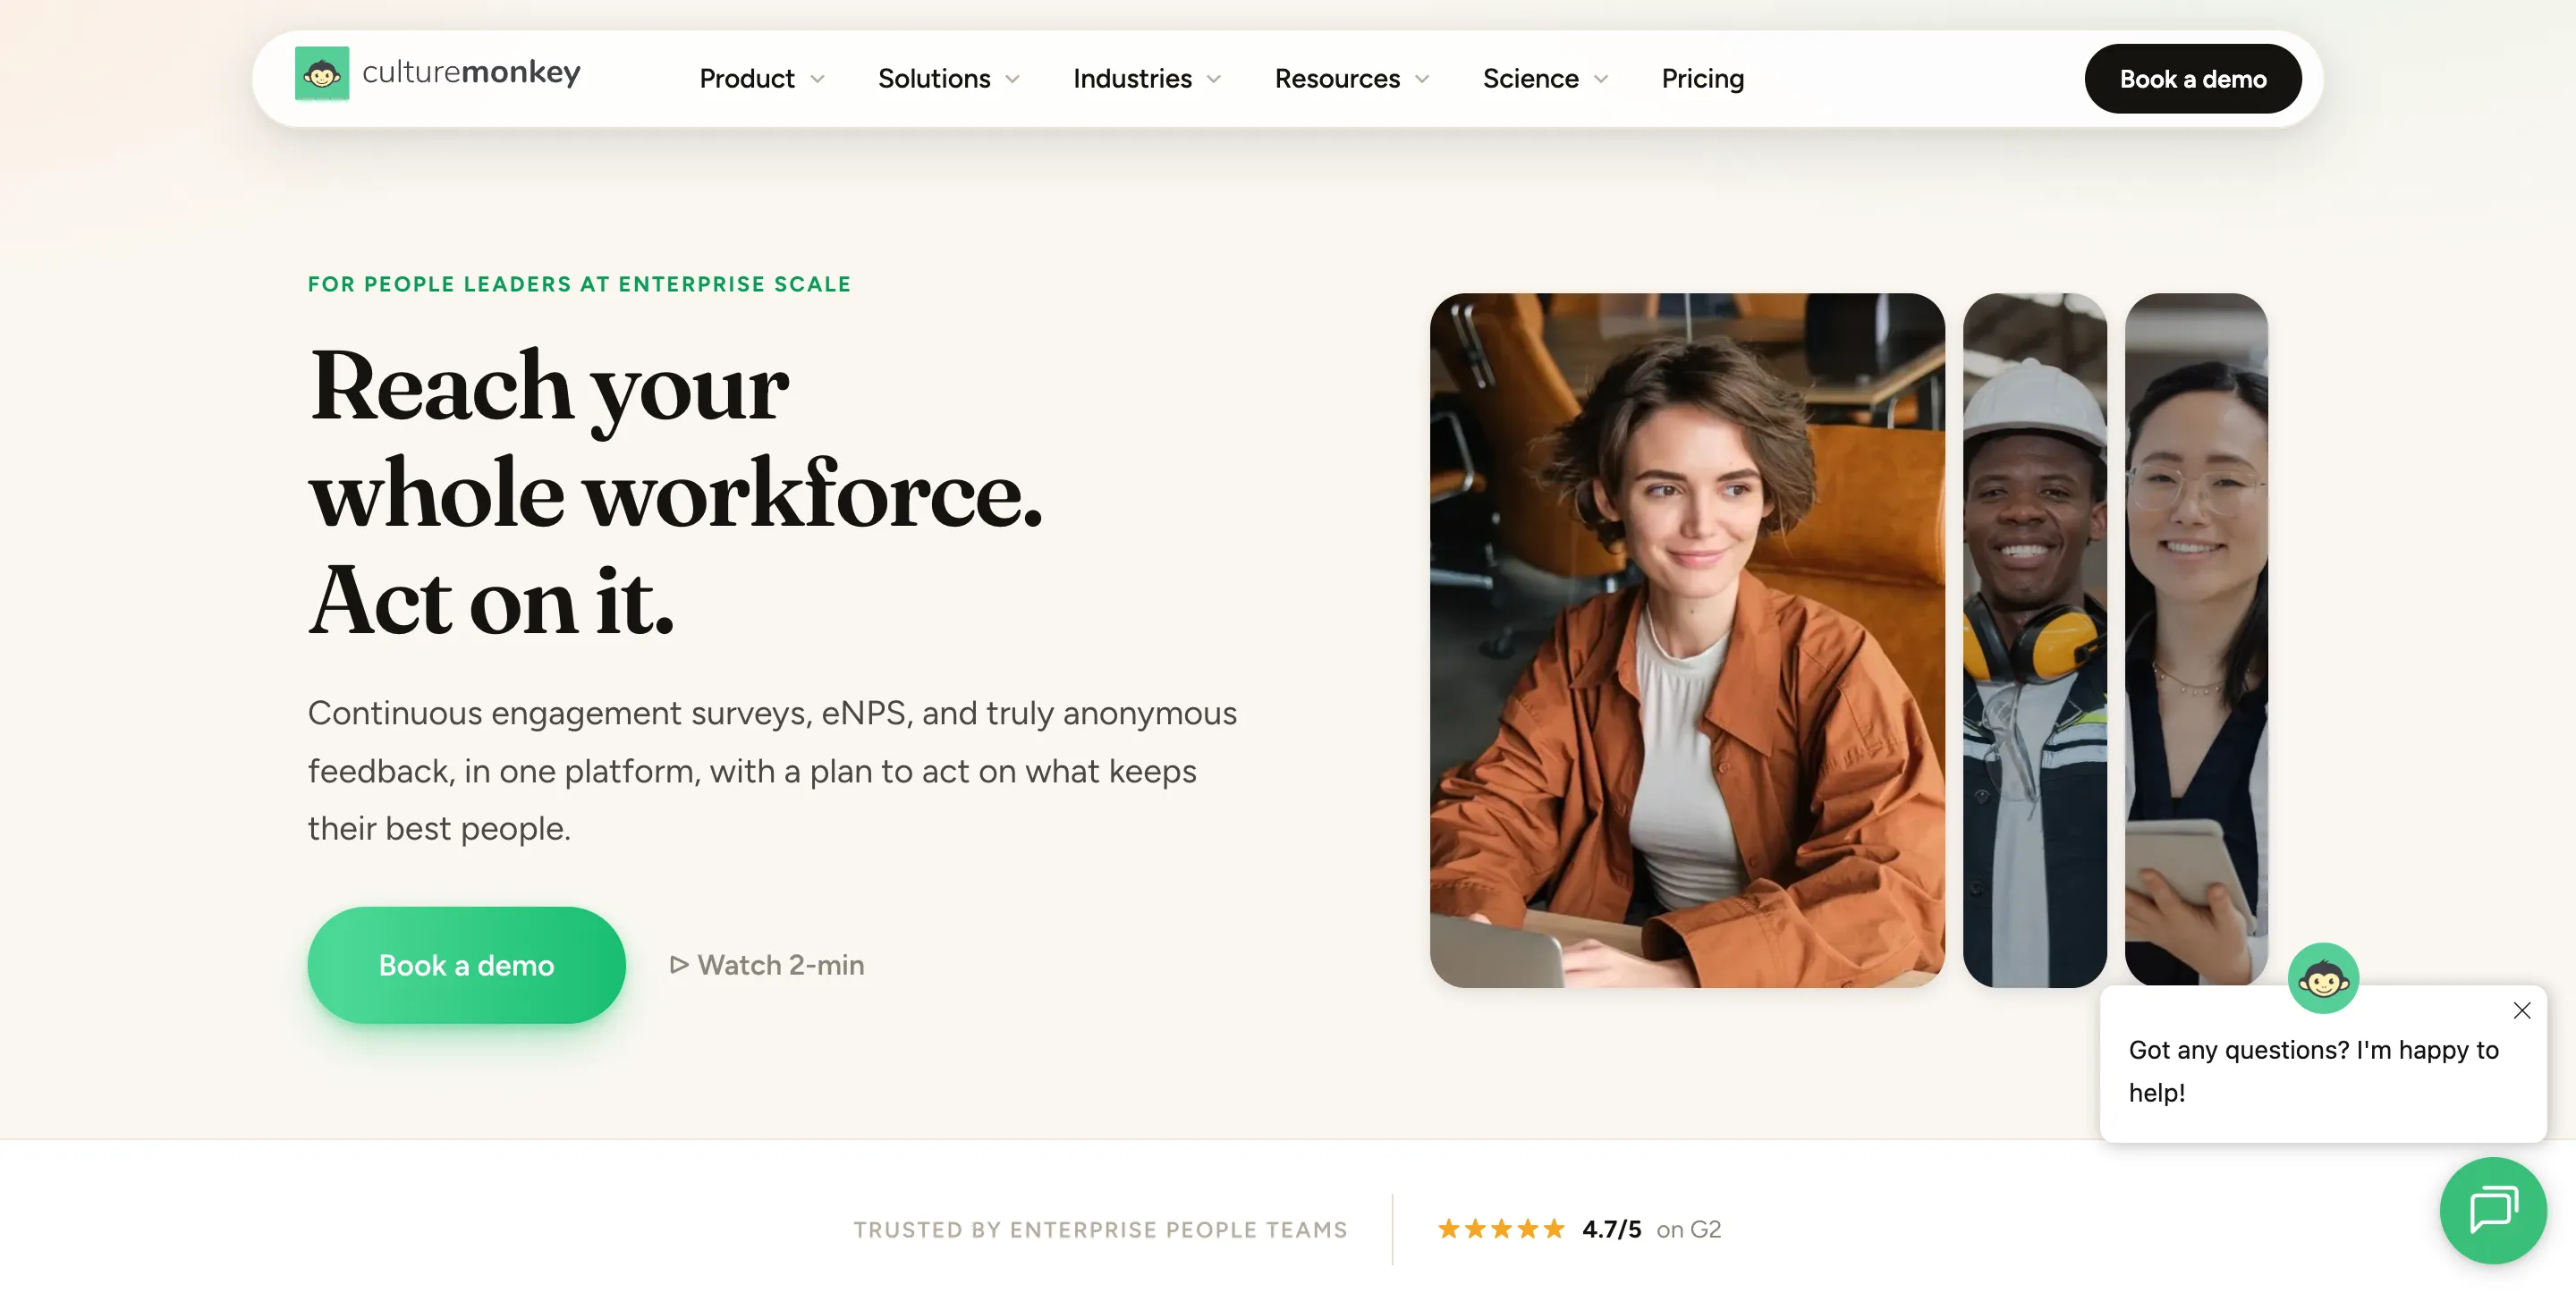Click 'For people leaders at enterprise scale' text
The width and height of the screenshot is (2576, 1293).
(x=579, y=284)
